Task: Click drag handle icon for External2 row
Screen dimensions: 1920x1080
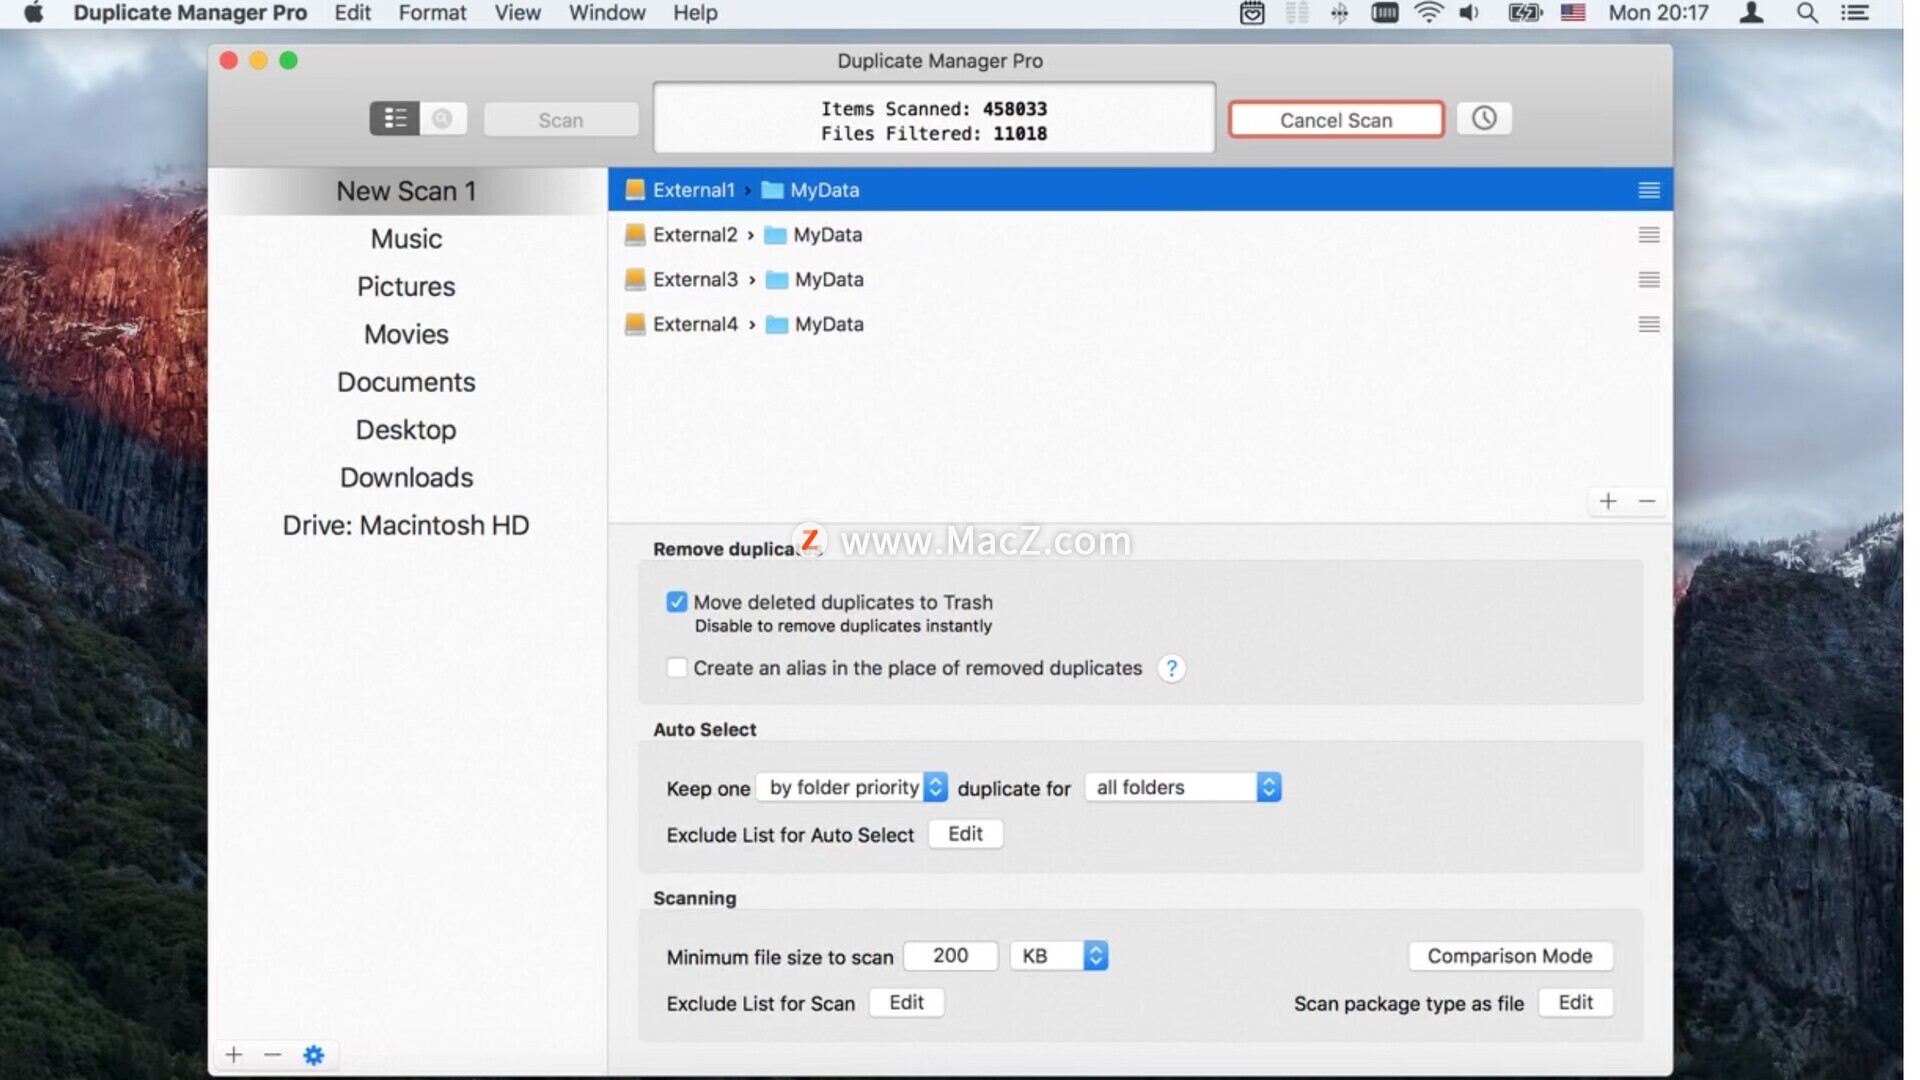Action: [1649, 235]
